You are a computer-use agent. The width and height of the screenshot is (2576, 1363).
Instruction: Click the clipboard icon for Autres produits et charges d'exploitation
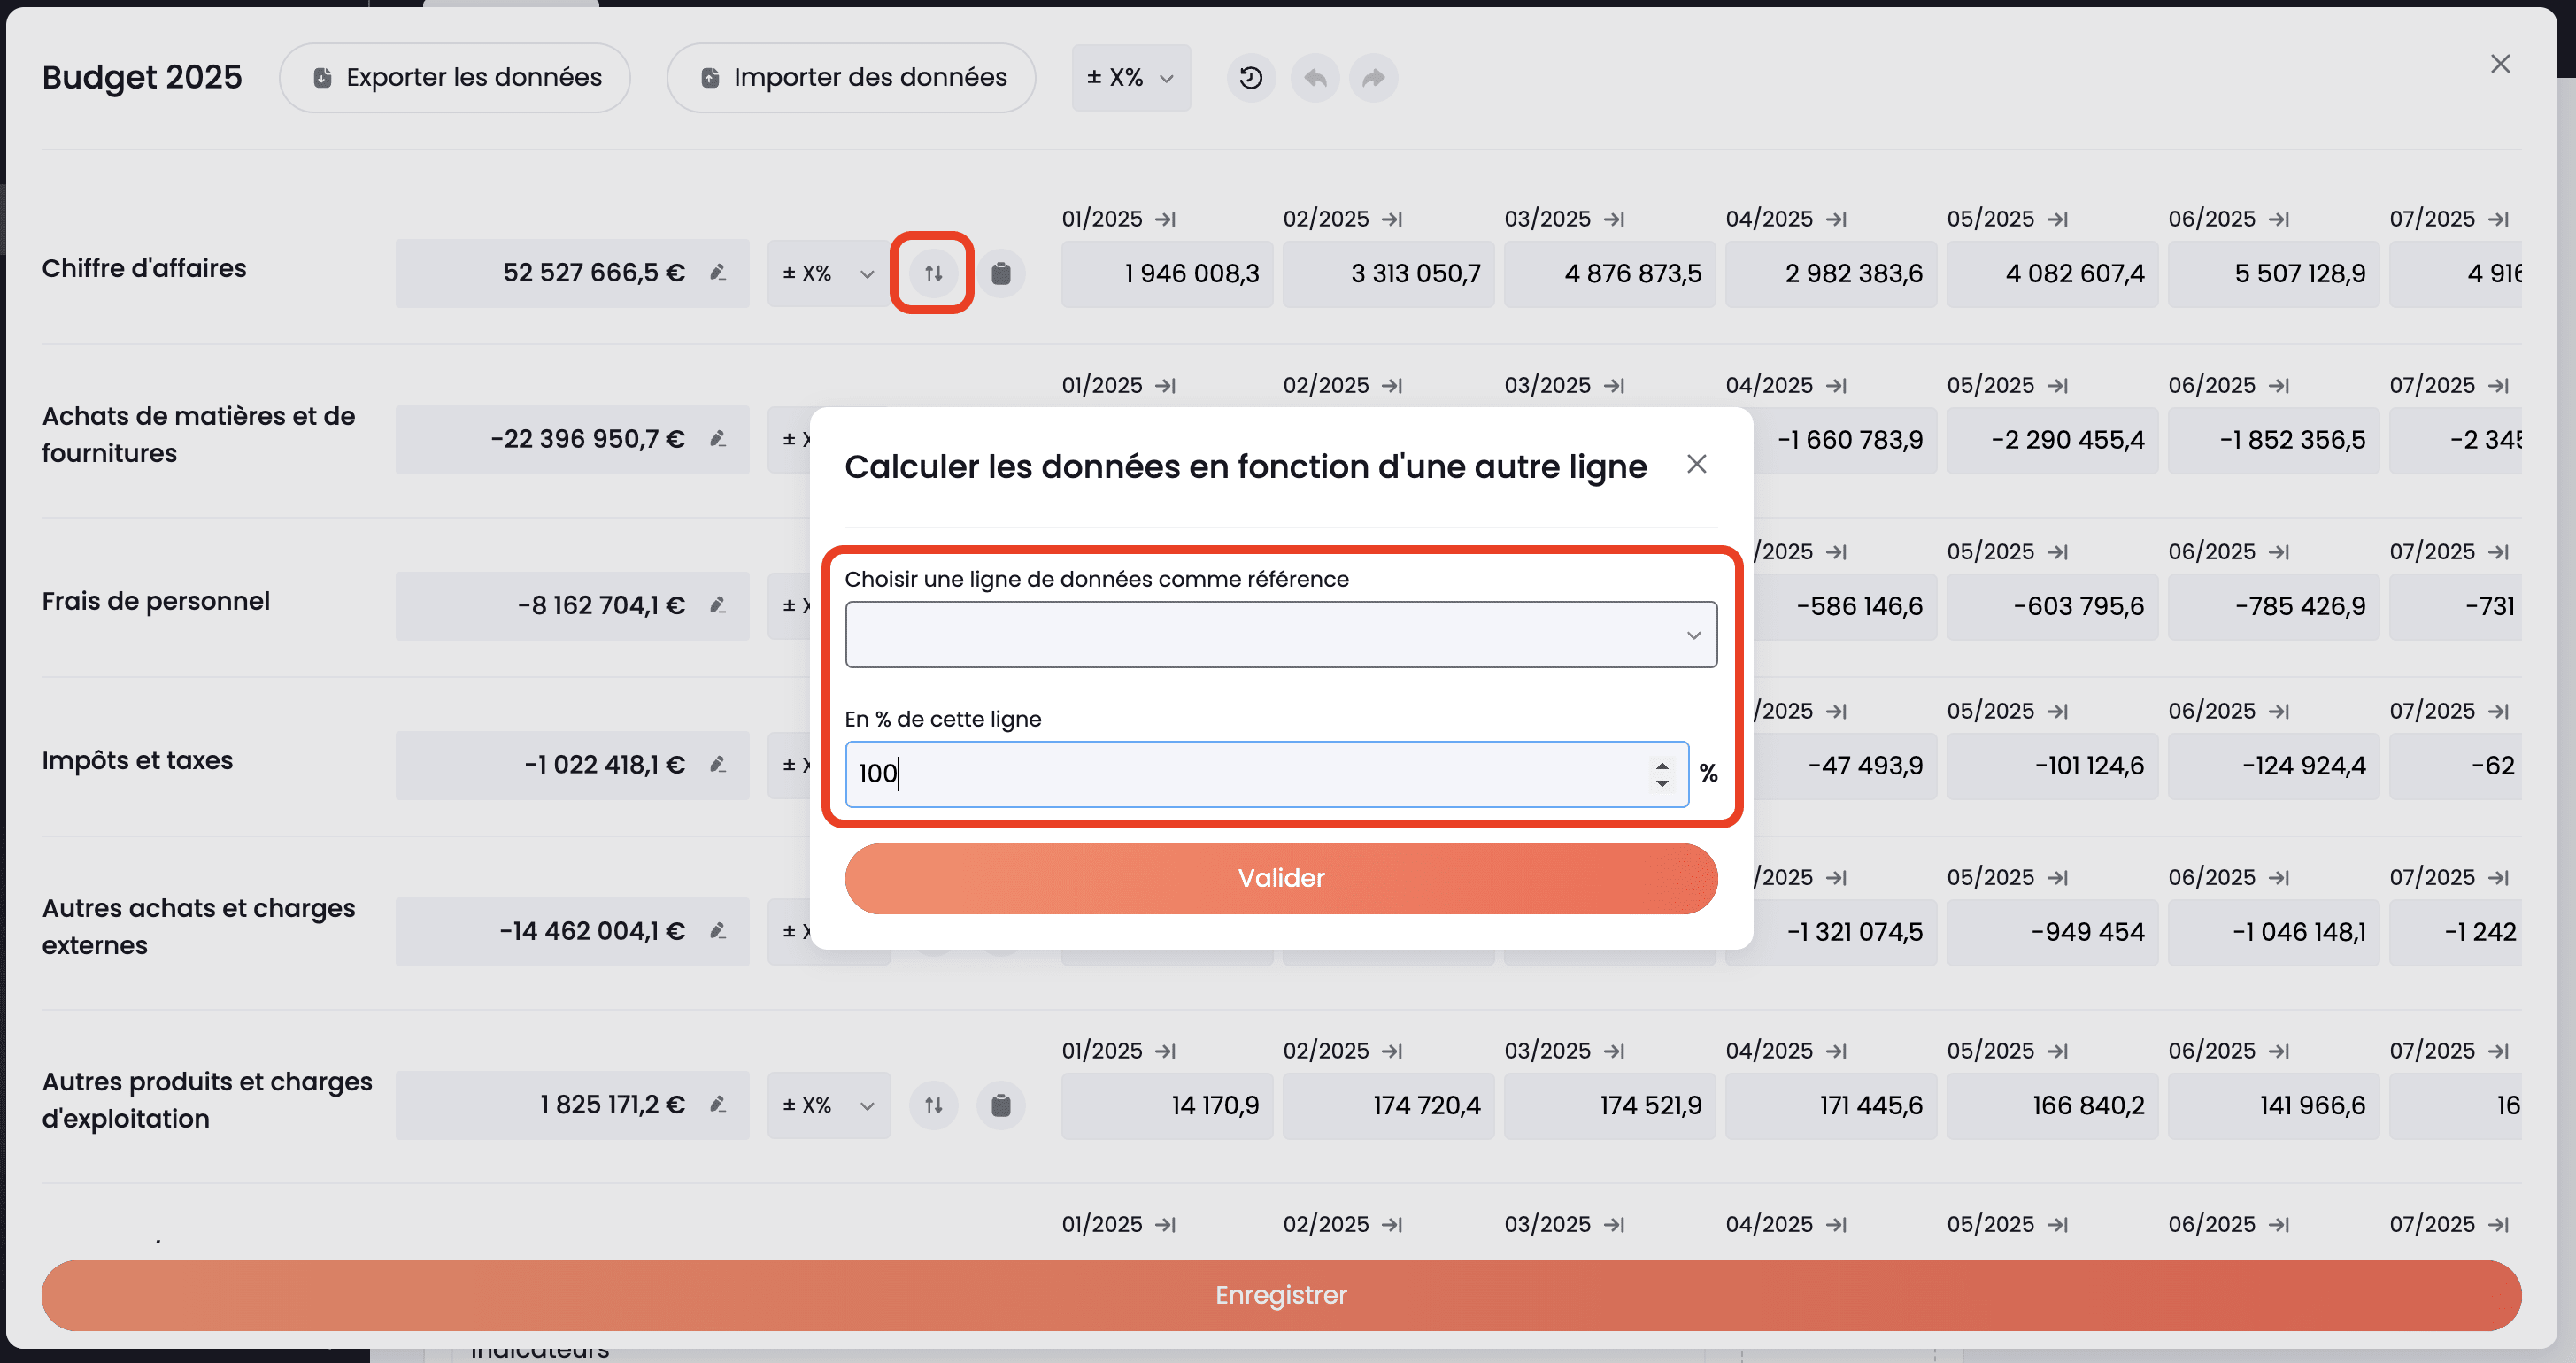pos(1000,1105)
